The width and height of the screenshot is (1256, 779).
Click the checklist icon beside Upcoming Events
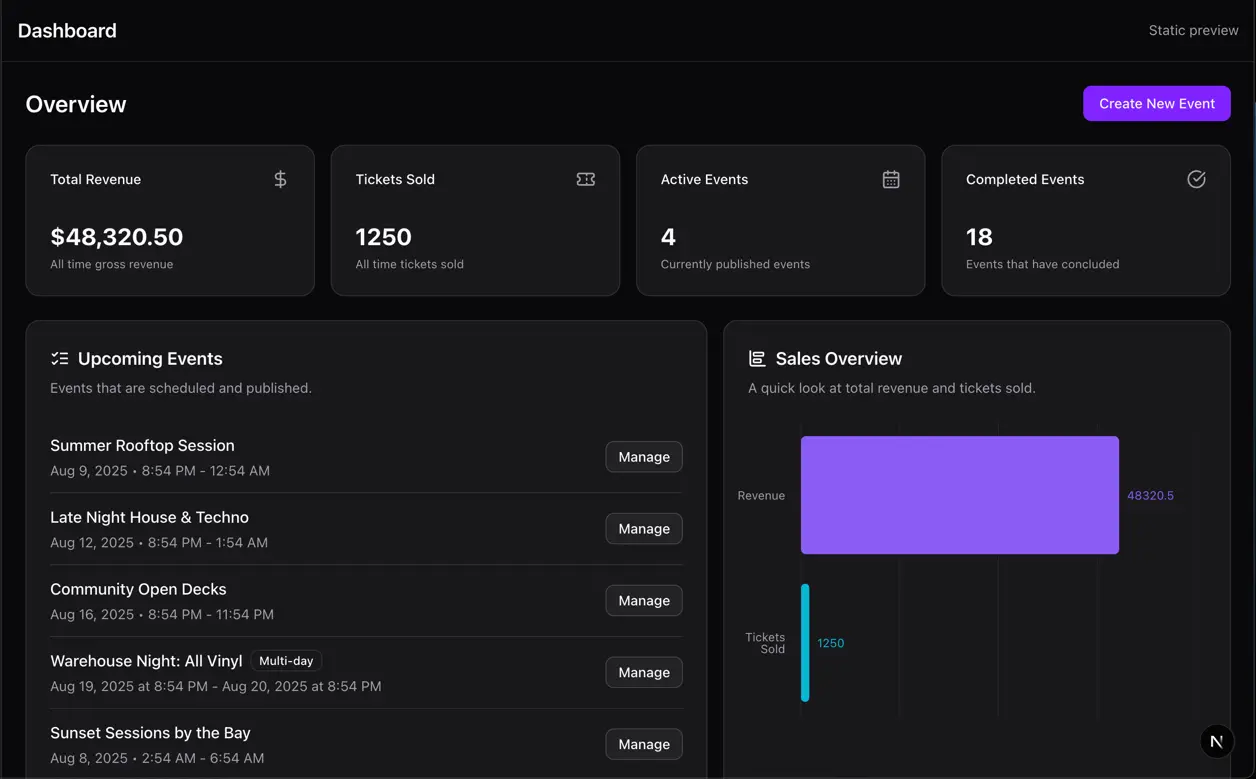click(x=58, y=358)
